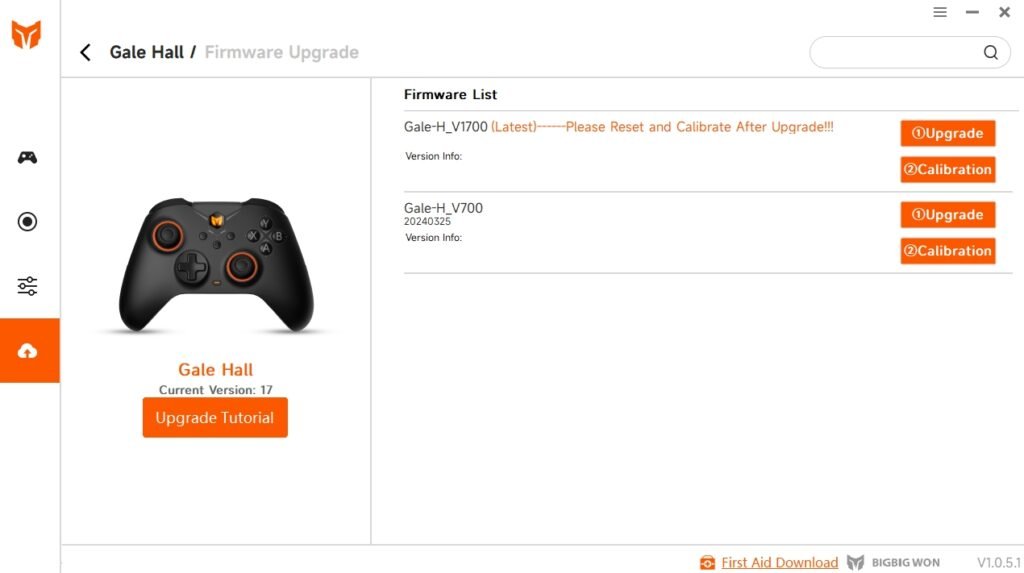Image resolution: width=1024 pixels, height=573 pixels.
Task: Click the BIGBIG WON footer logo
Action: coord(894,562)
